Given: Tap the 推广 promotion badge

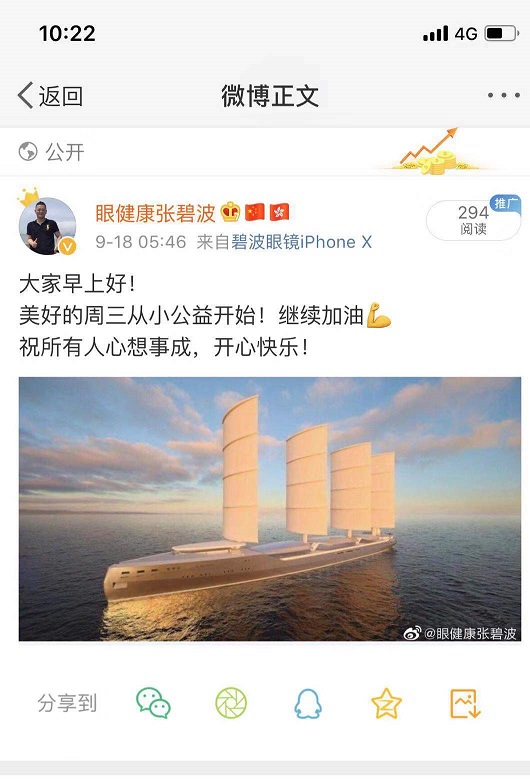Looking at the screenshot, I should click(505, 203).
